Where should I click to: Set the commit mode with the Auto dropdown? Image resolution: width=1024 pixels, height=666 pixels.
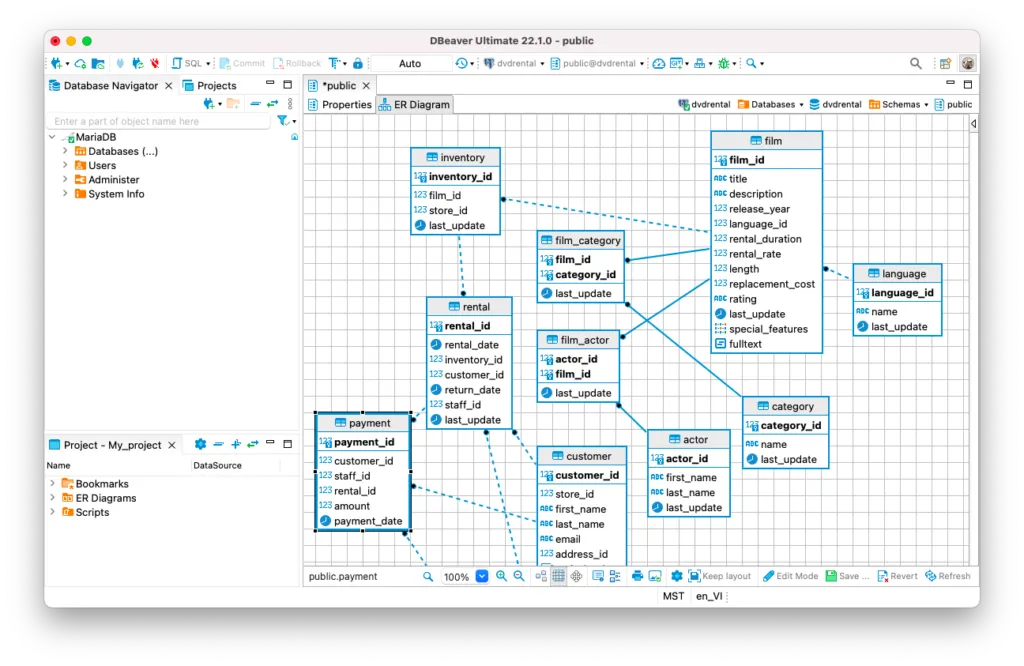click(409, 62)
